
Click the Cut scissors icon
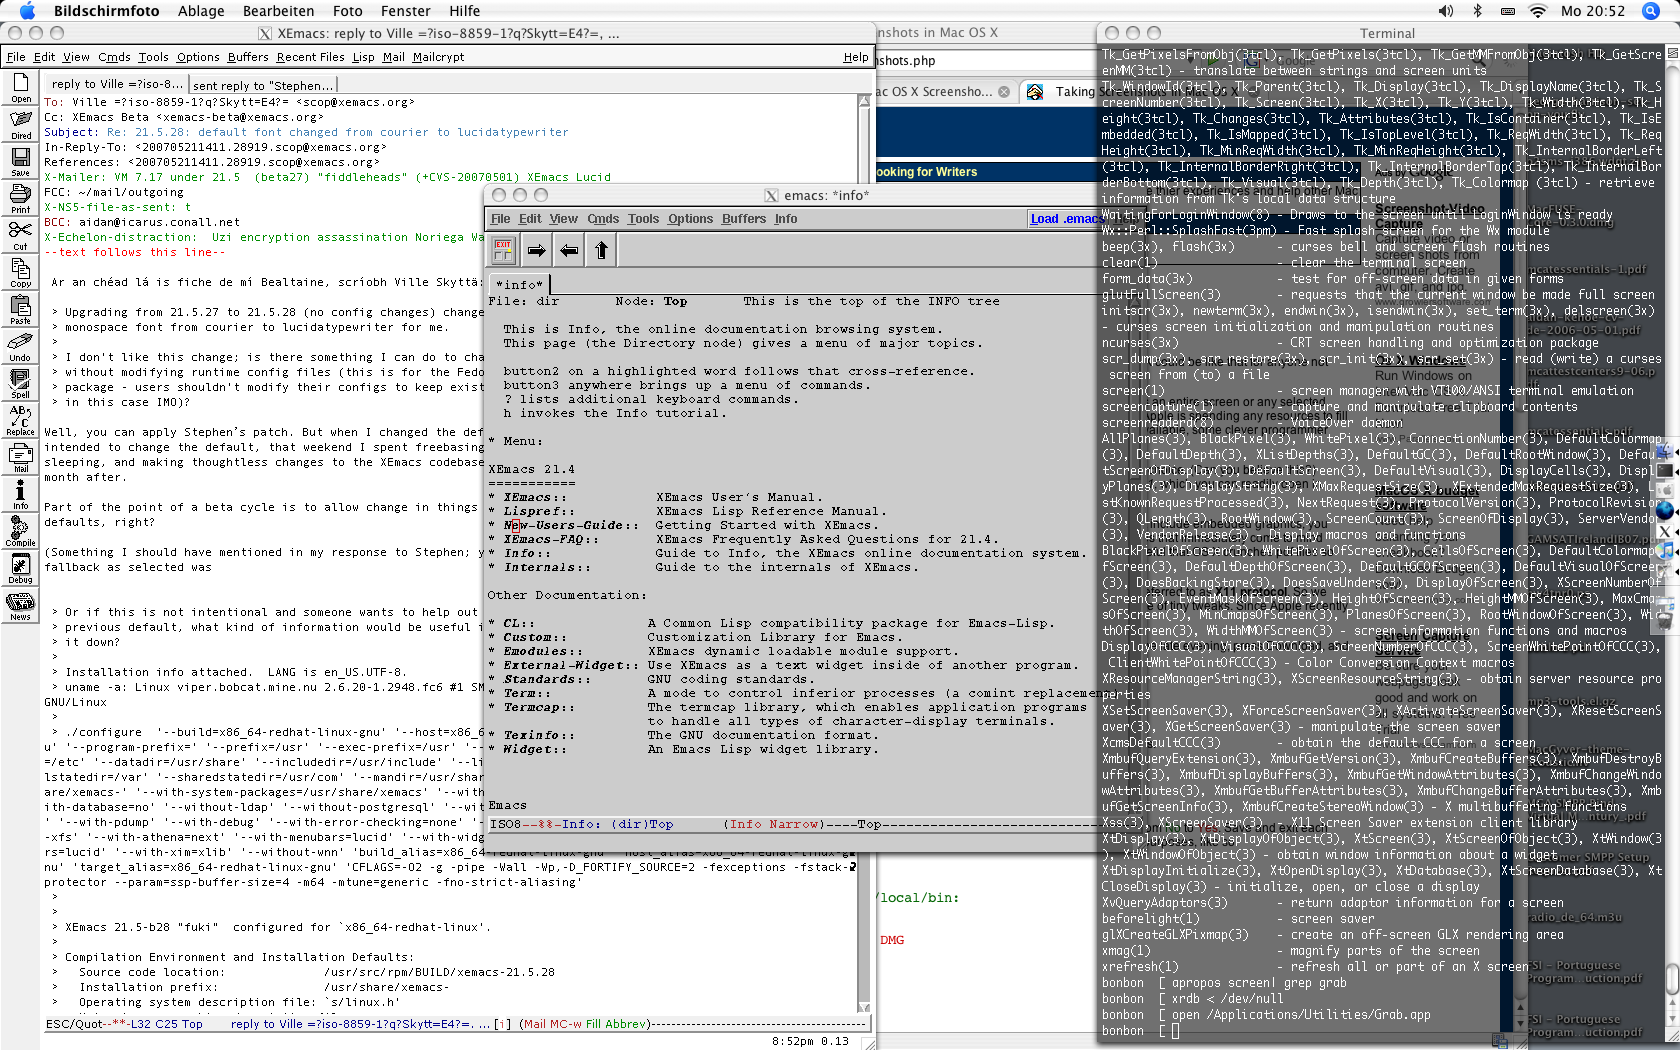click(x=20, y=236)
